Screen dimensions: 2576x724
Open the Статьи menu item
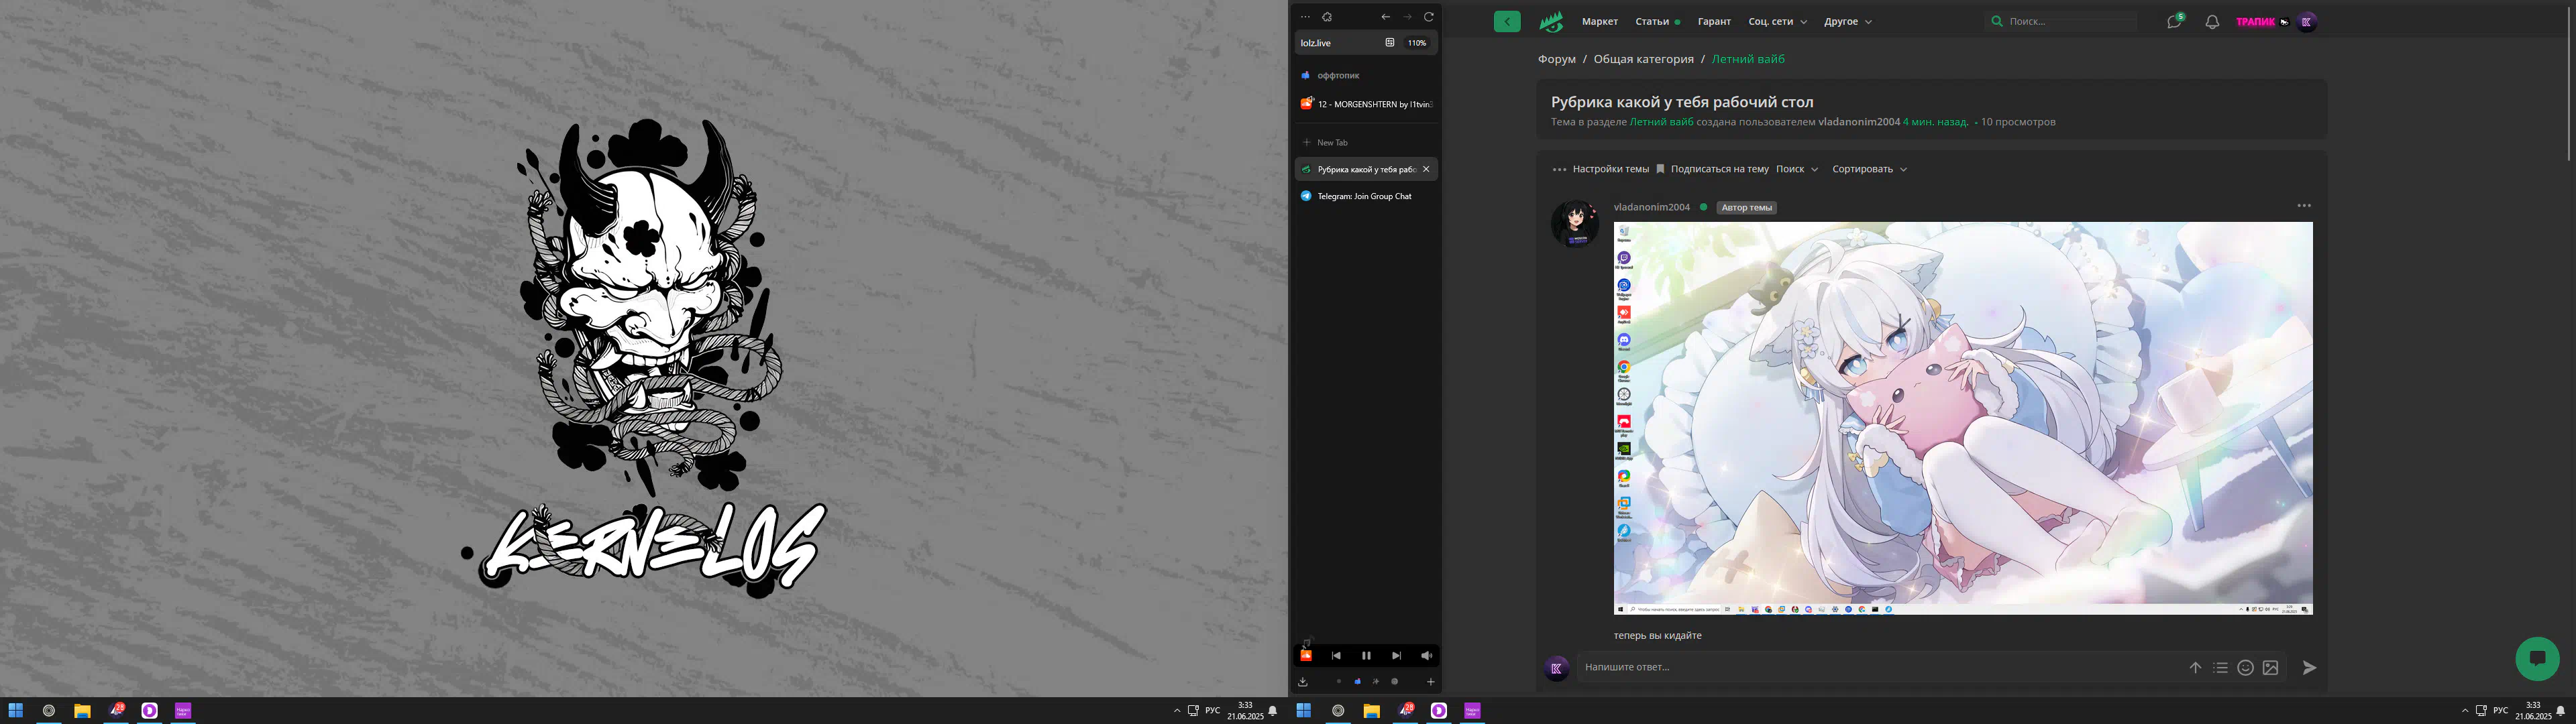click(1652, 21)
